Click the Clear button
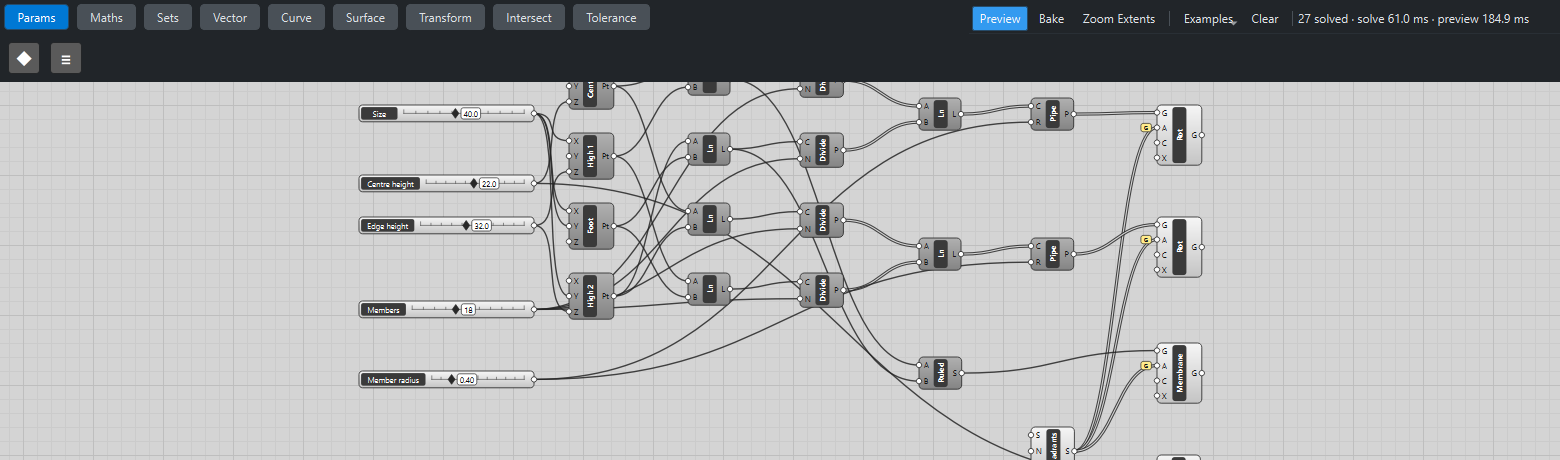Screen dimensions: 1560x460 (1265, 18)
